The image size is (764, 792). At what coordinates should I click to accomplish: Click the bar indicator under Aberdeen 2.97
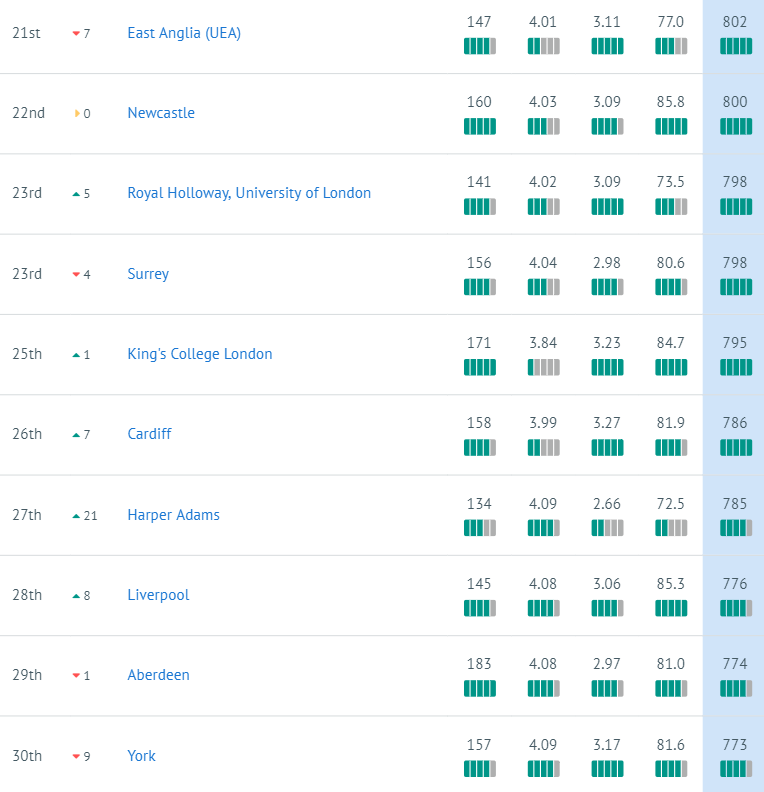click(x=607, y=688)
